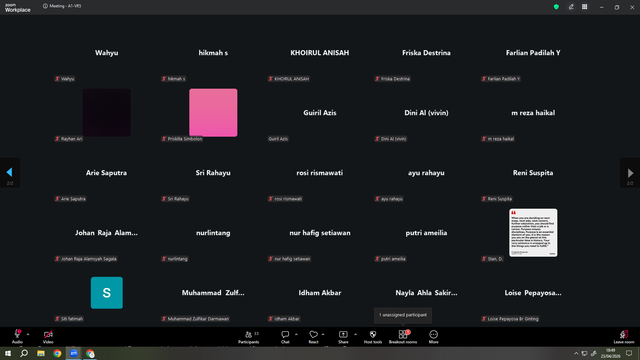Expand audio options arrow beside Audio
The height and width of the screenshot is (360, 640).
(x=28, y=334)
